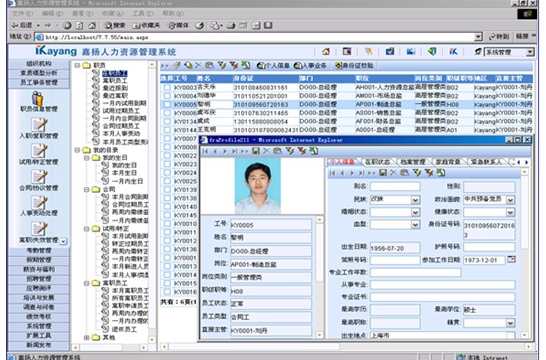Open the 民族 dropdown in profile form

click(x=415, y=200)
